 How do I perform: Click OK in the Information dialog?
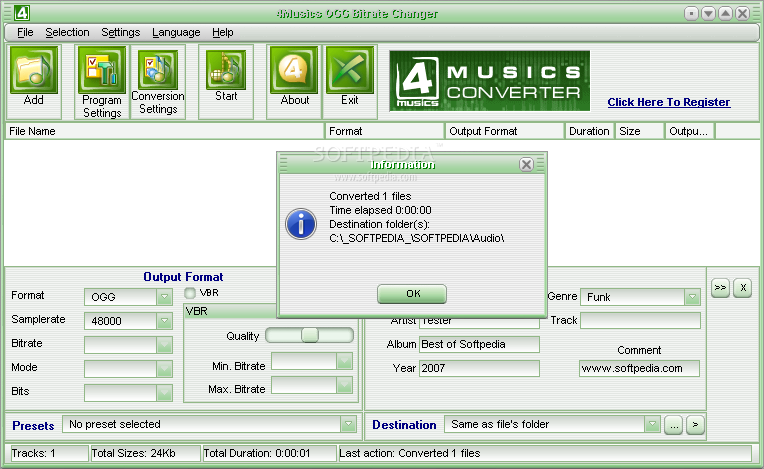(x=412, y=294)
